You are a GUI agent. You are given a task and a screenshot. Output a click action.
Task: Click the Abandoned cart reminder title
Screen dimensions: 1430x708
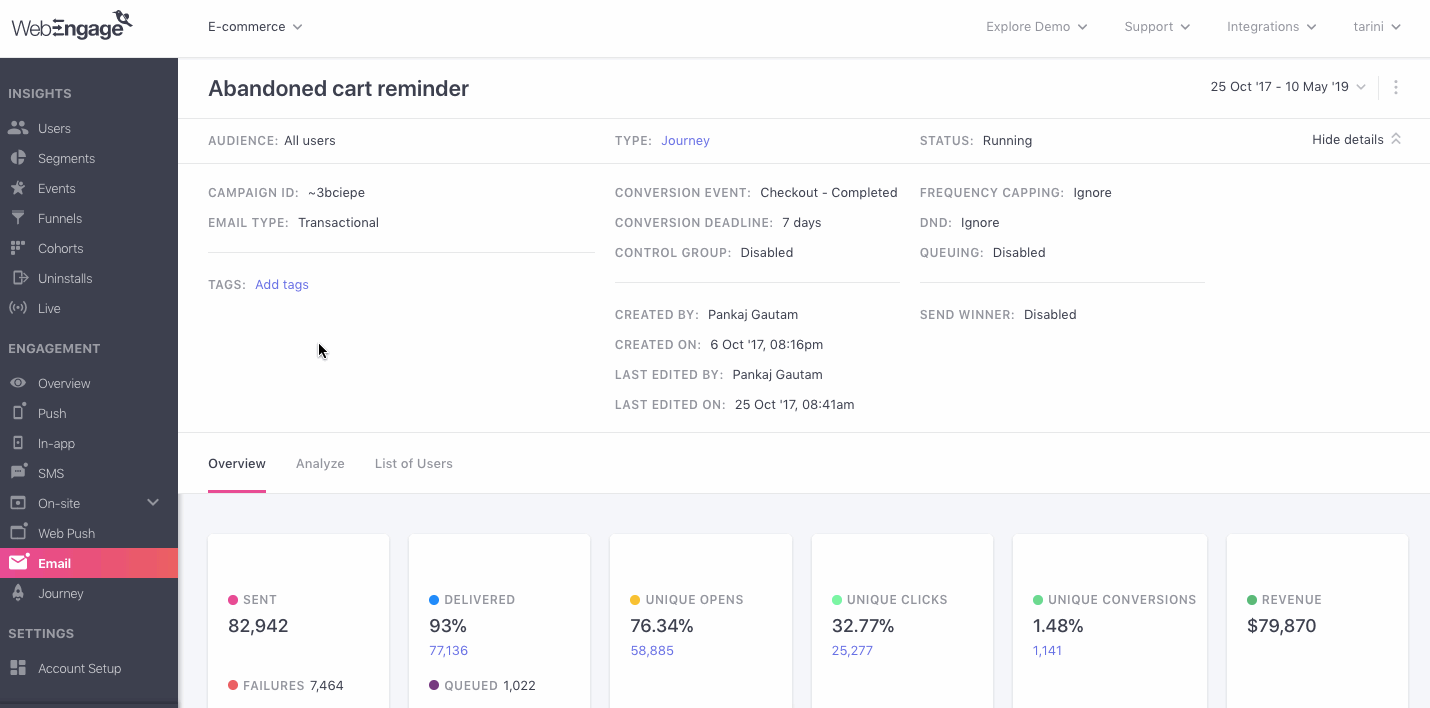pos(338,88)
